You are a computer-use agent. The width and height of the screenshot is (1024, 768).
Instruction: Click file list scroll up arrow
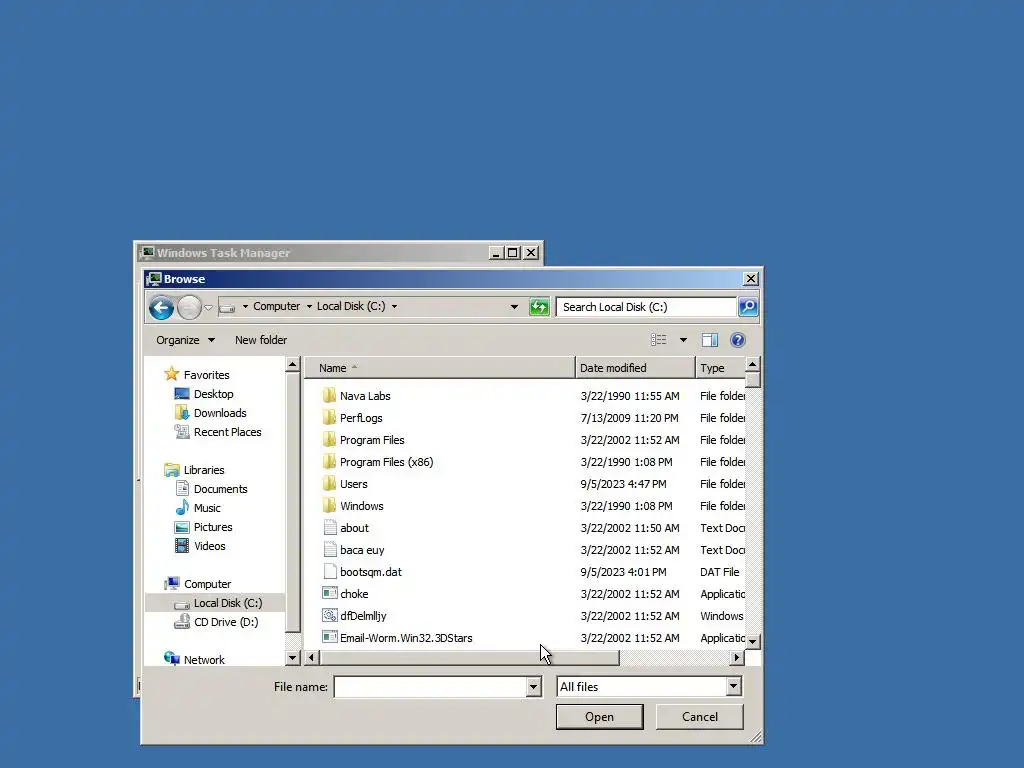pyautogui.click(x=752, y=364)
